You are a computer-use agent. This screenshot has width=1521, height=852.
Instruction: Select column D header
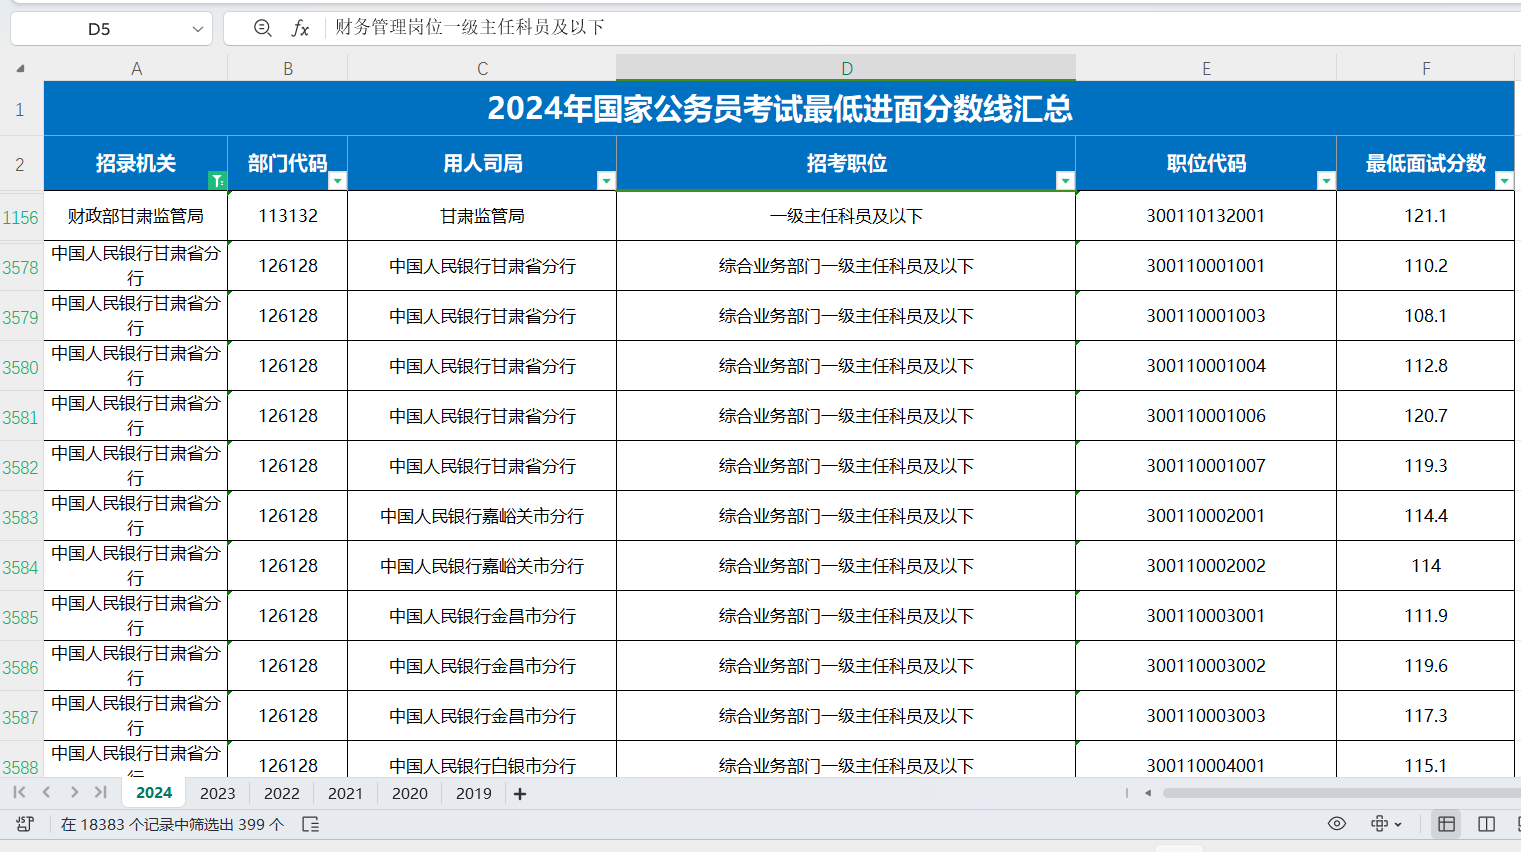(x=846, y=68)
